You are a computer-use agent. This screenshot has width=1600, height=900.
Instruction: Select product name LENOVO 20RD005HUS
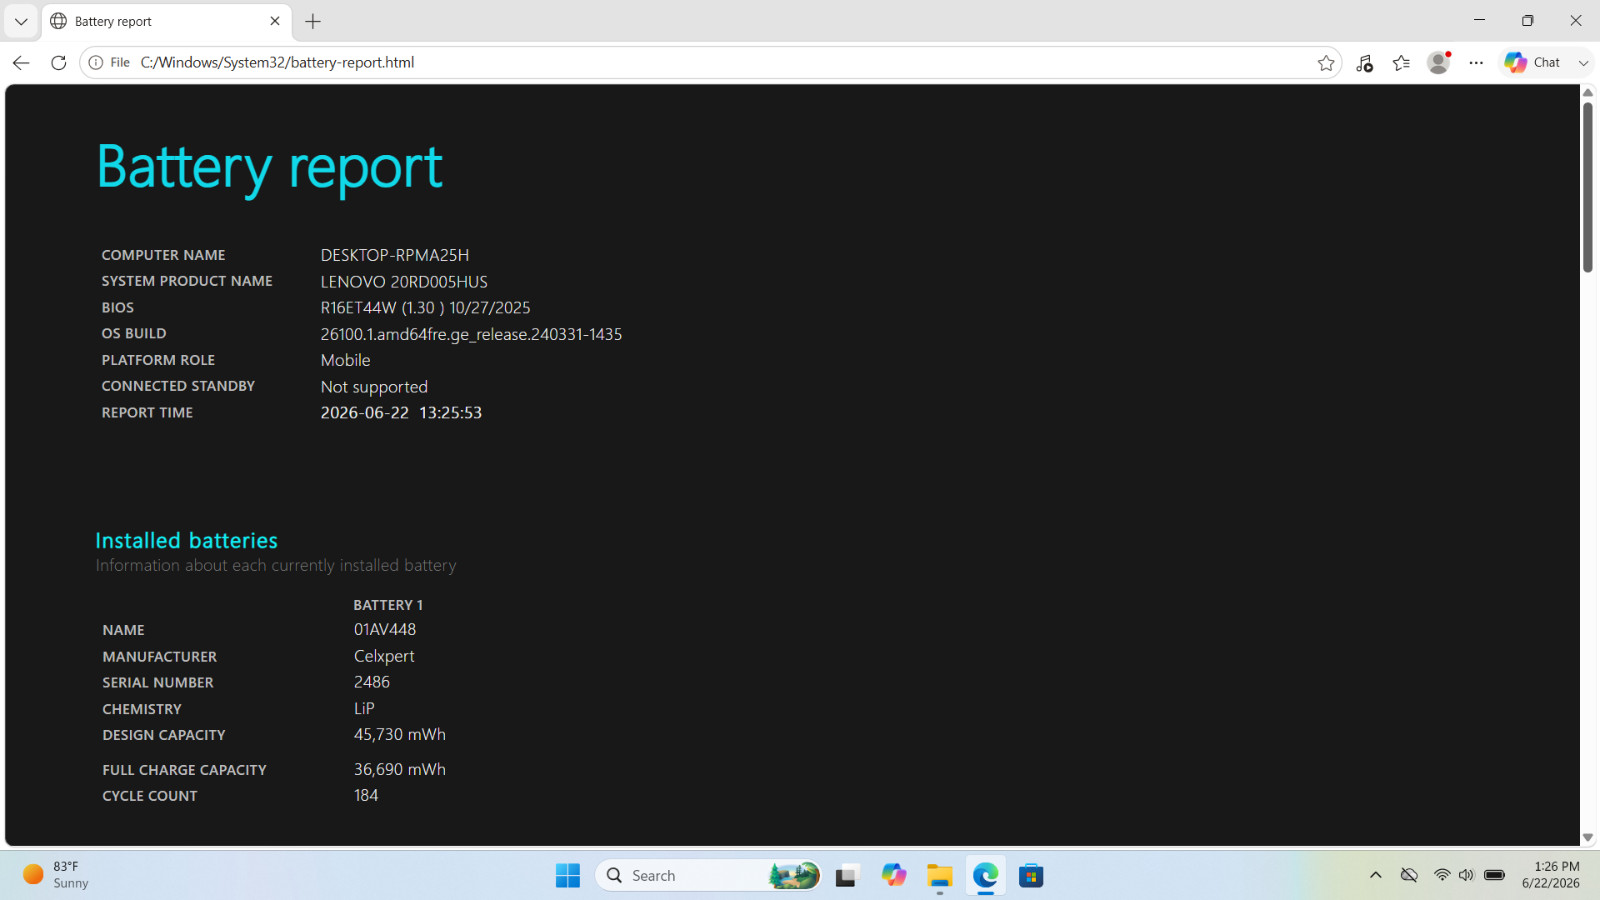click(x=404, y=282)
